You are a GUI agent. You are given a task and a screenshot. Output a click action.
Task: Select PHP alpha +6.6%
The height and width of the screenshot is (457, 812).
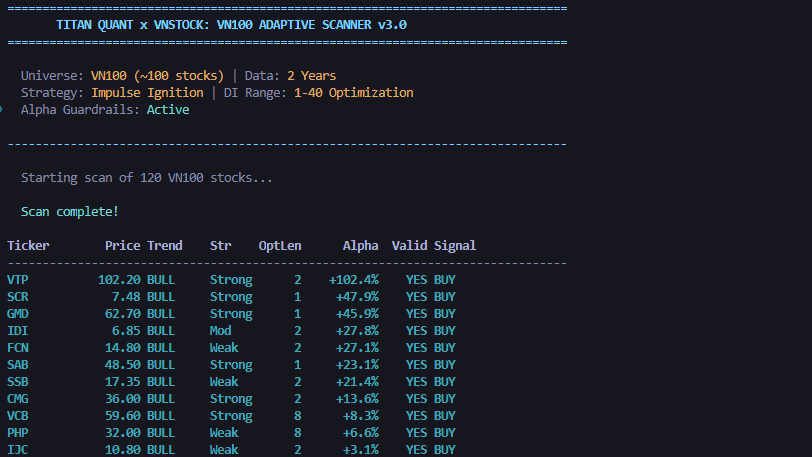click(x=361, y=433)
